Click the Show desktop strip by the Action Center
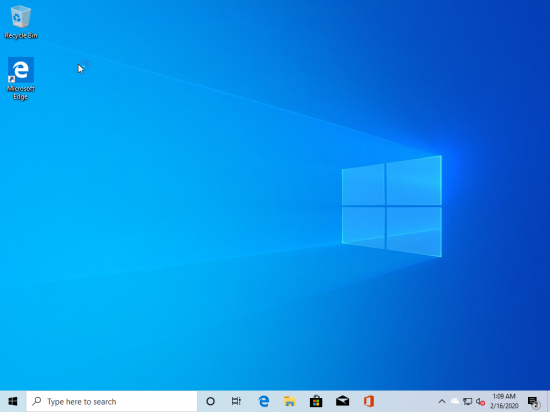This screenshot has width=550, height=412. [x=548, y=401]
